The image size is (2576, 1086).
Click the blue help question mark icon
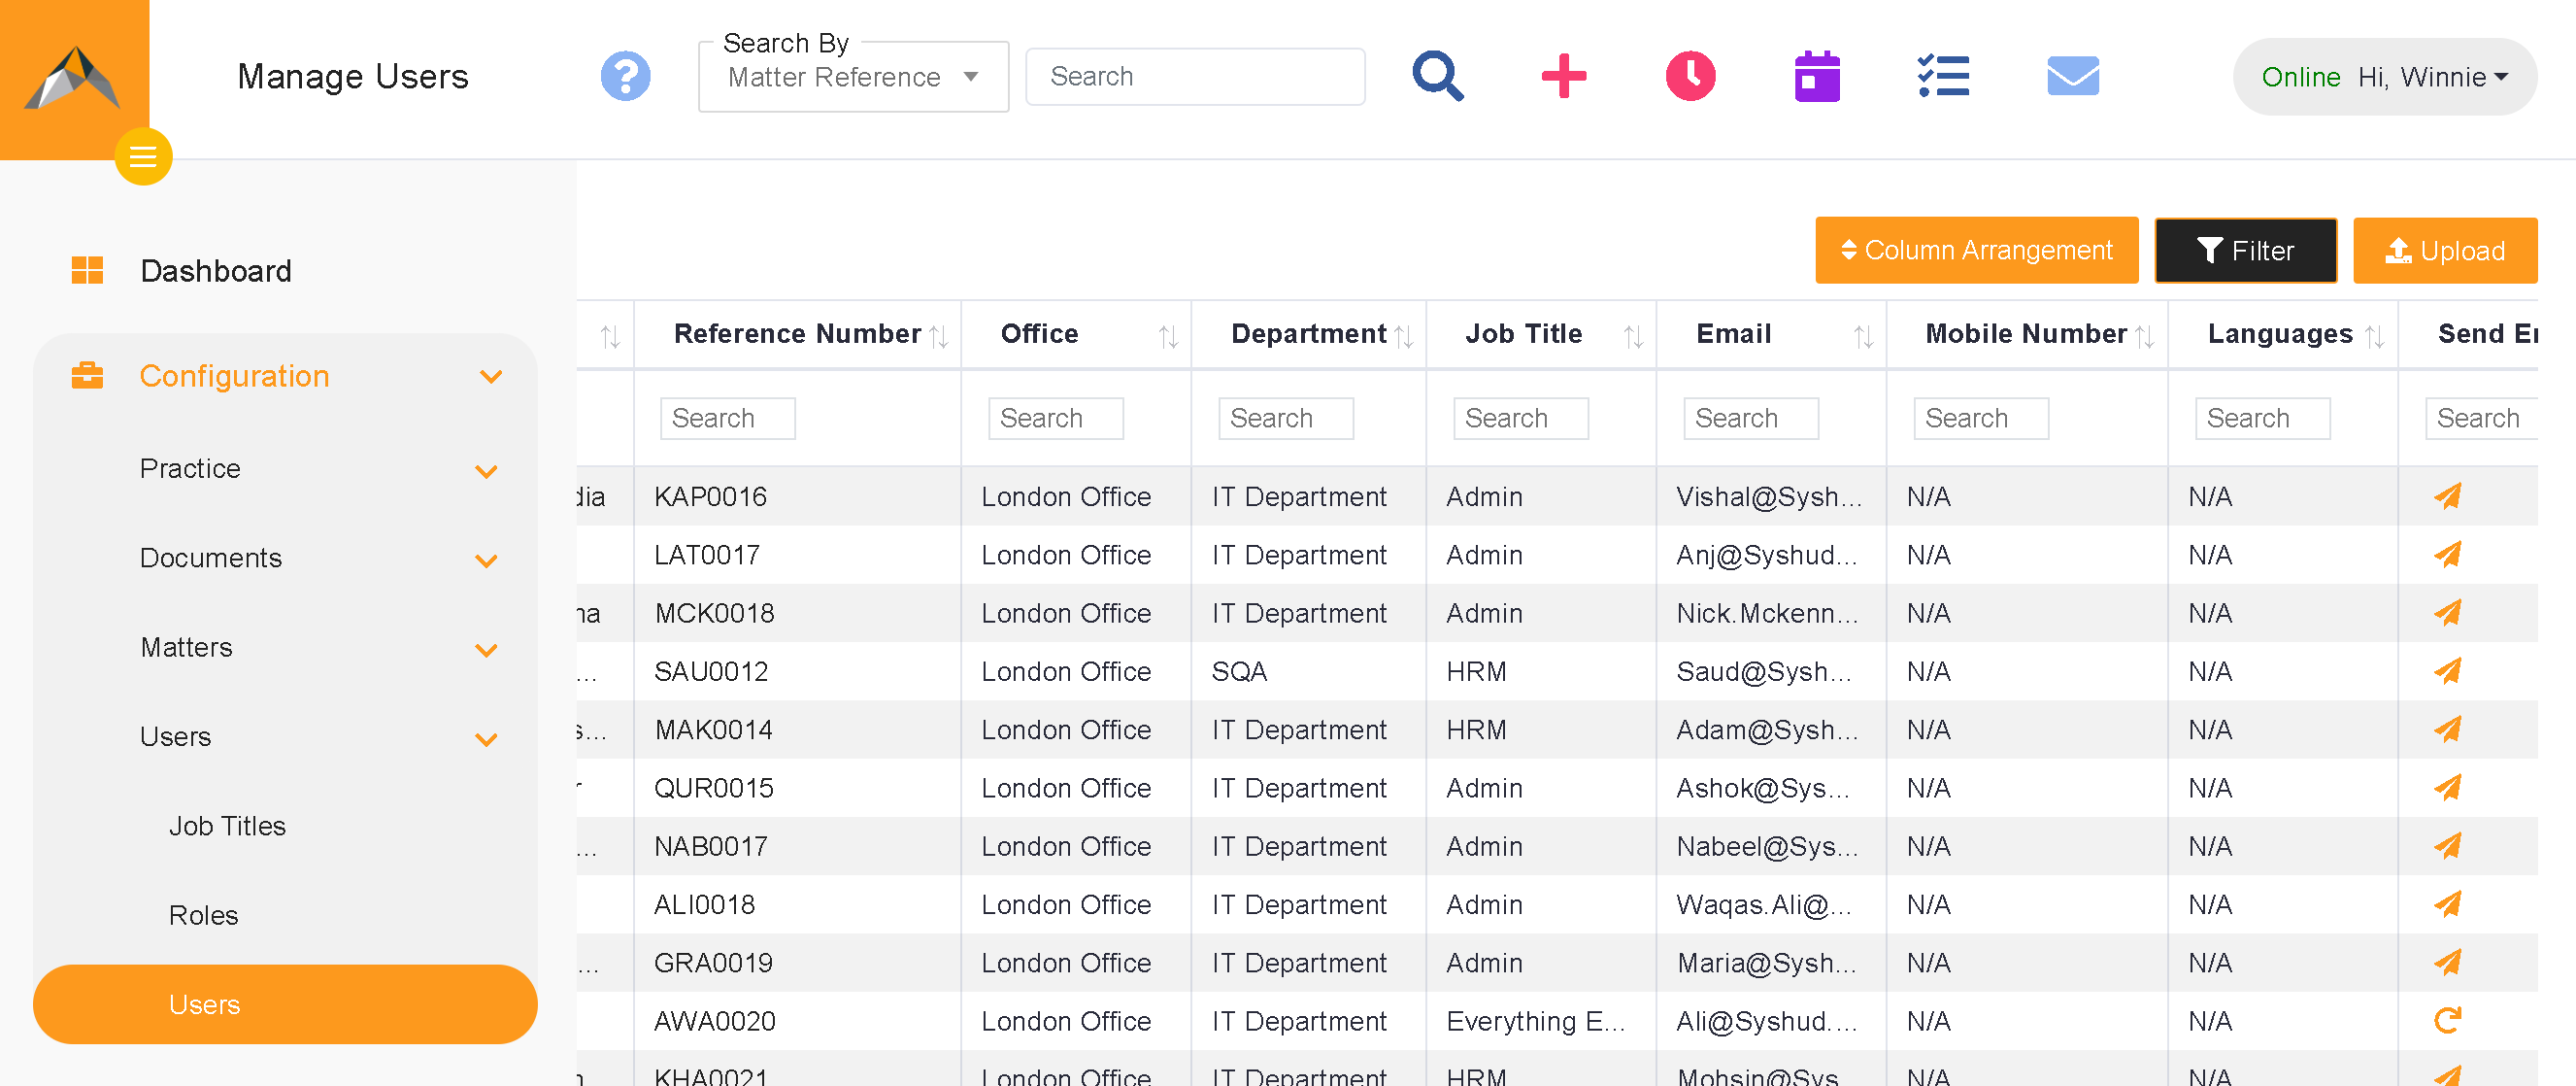click(x=626, y=76)
